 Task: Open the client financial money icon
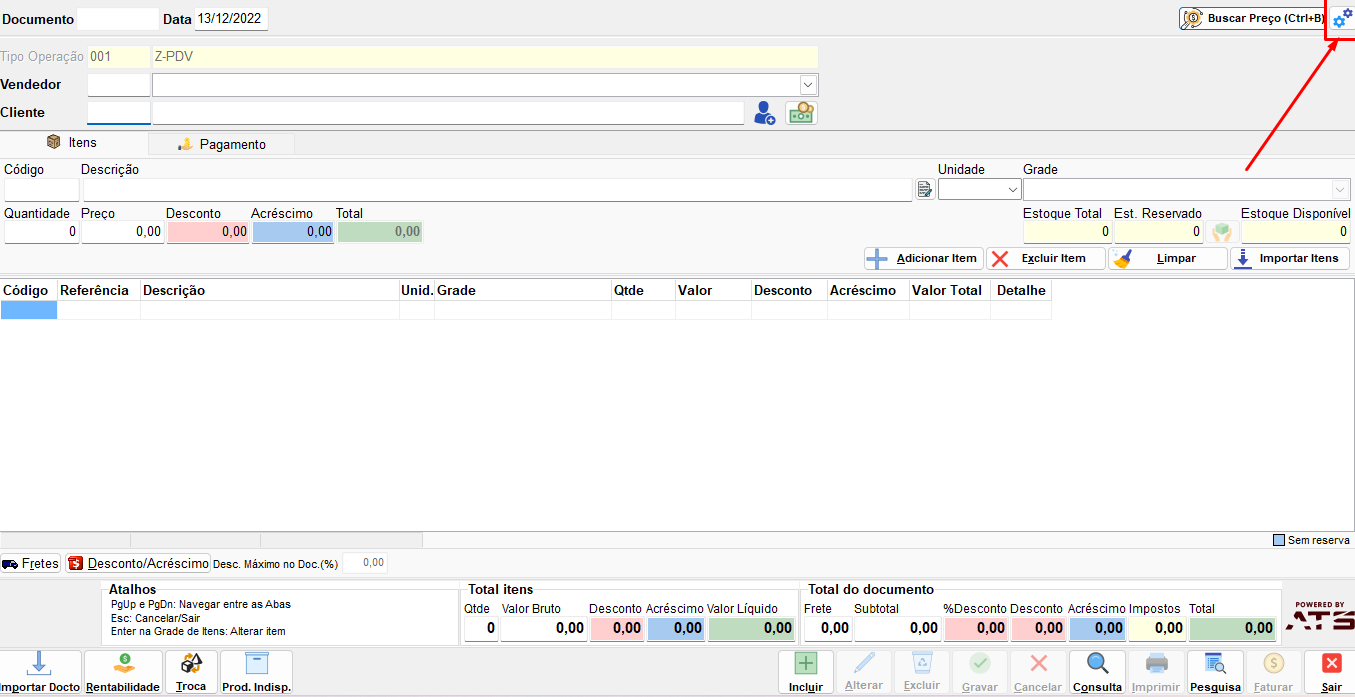[x=801, y=113]
